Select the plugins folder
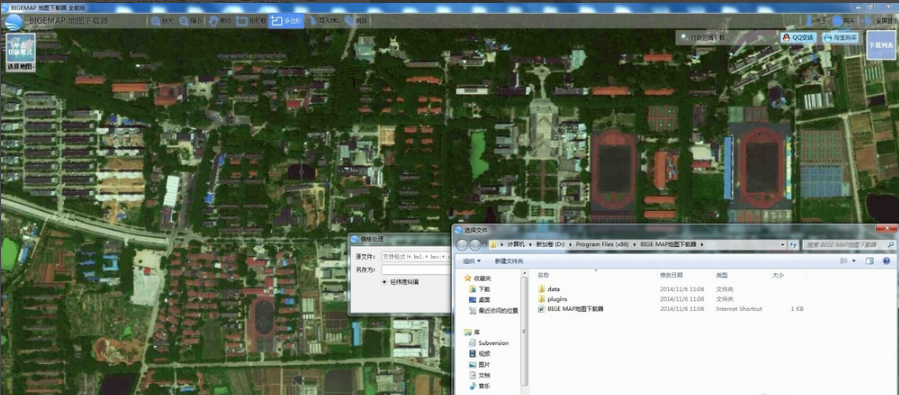 point(552,299)
